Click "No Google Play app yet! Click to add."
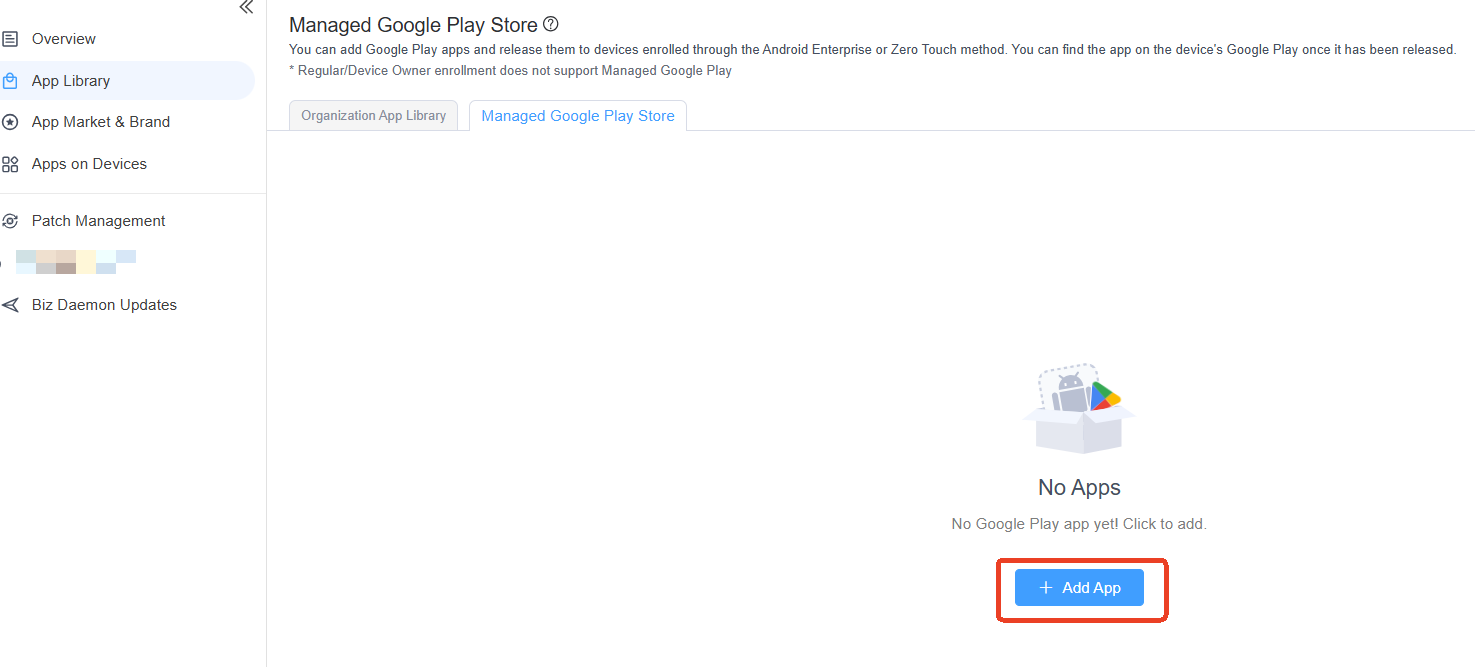1475x667 pixels. tap(1079, 524)
